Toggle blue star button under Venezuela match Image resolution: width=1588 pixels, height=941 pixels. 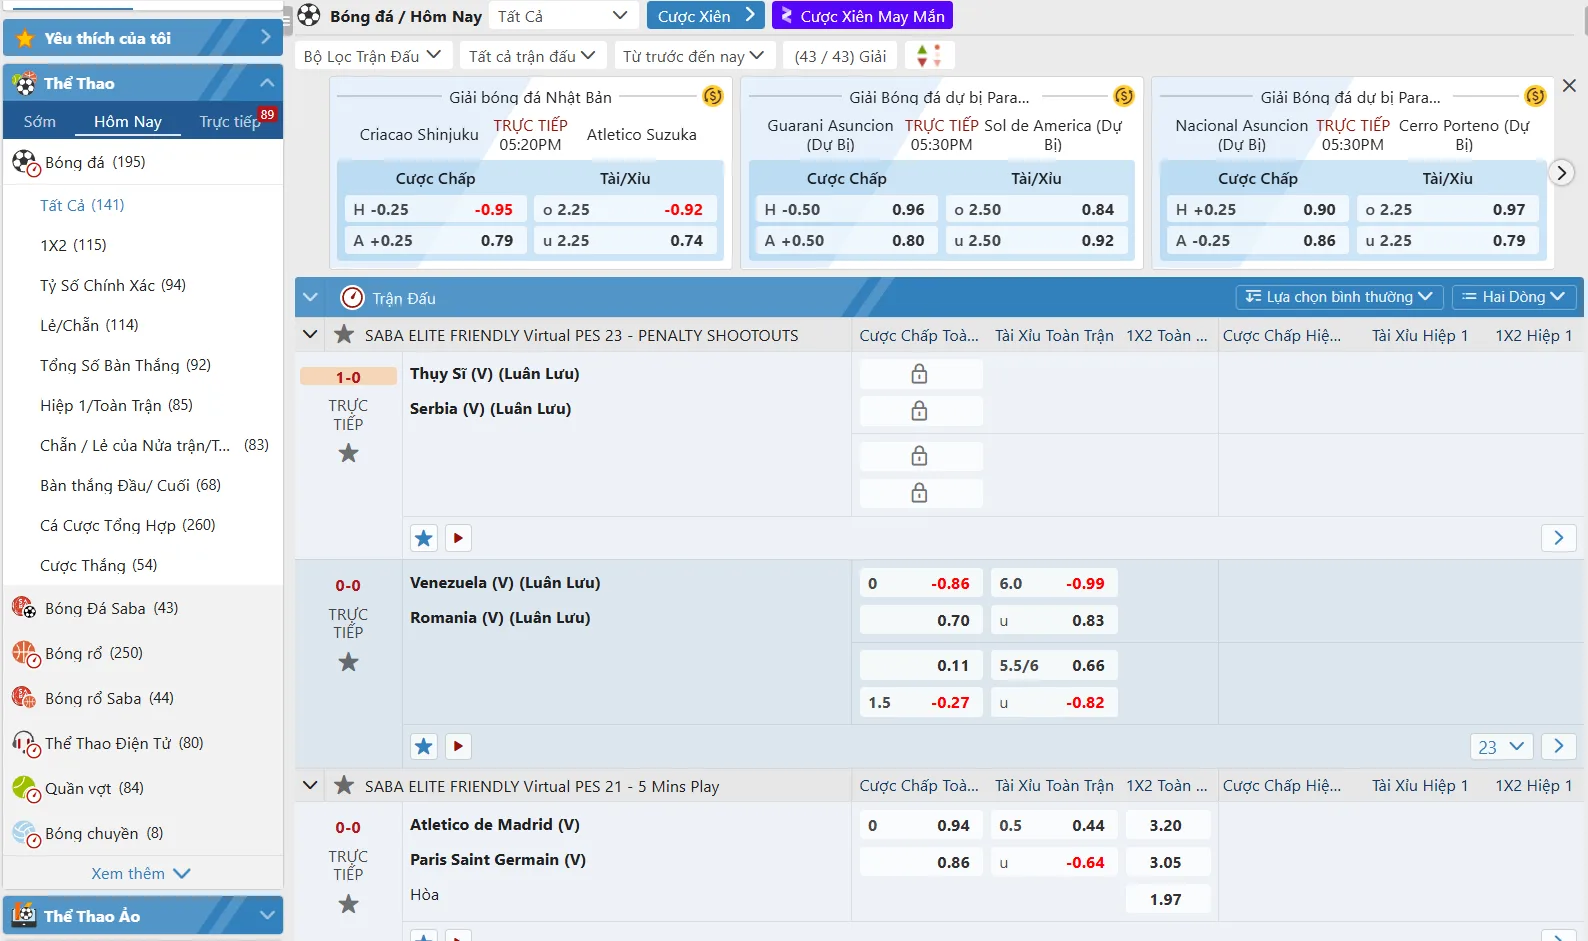click(x=424, y=746)
